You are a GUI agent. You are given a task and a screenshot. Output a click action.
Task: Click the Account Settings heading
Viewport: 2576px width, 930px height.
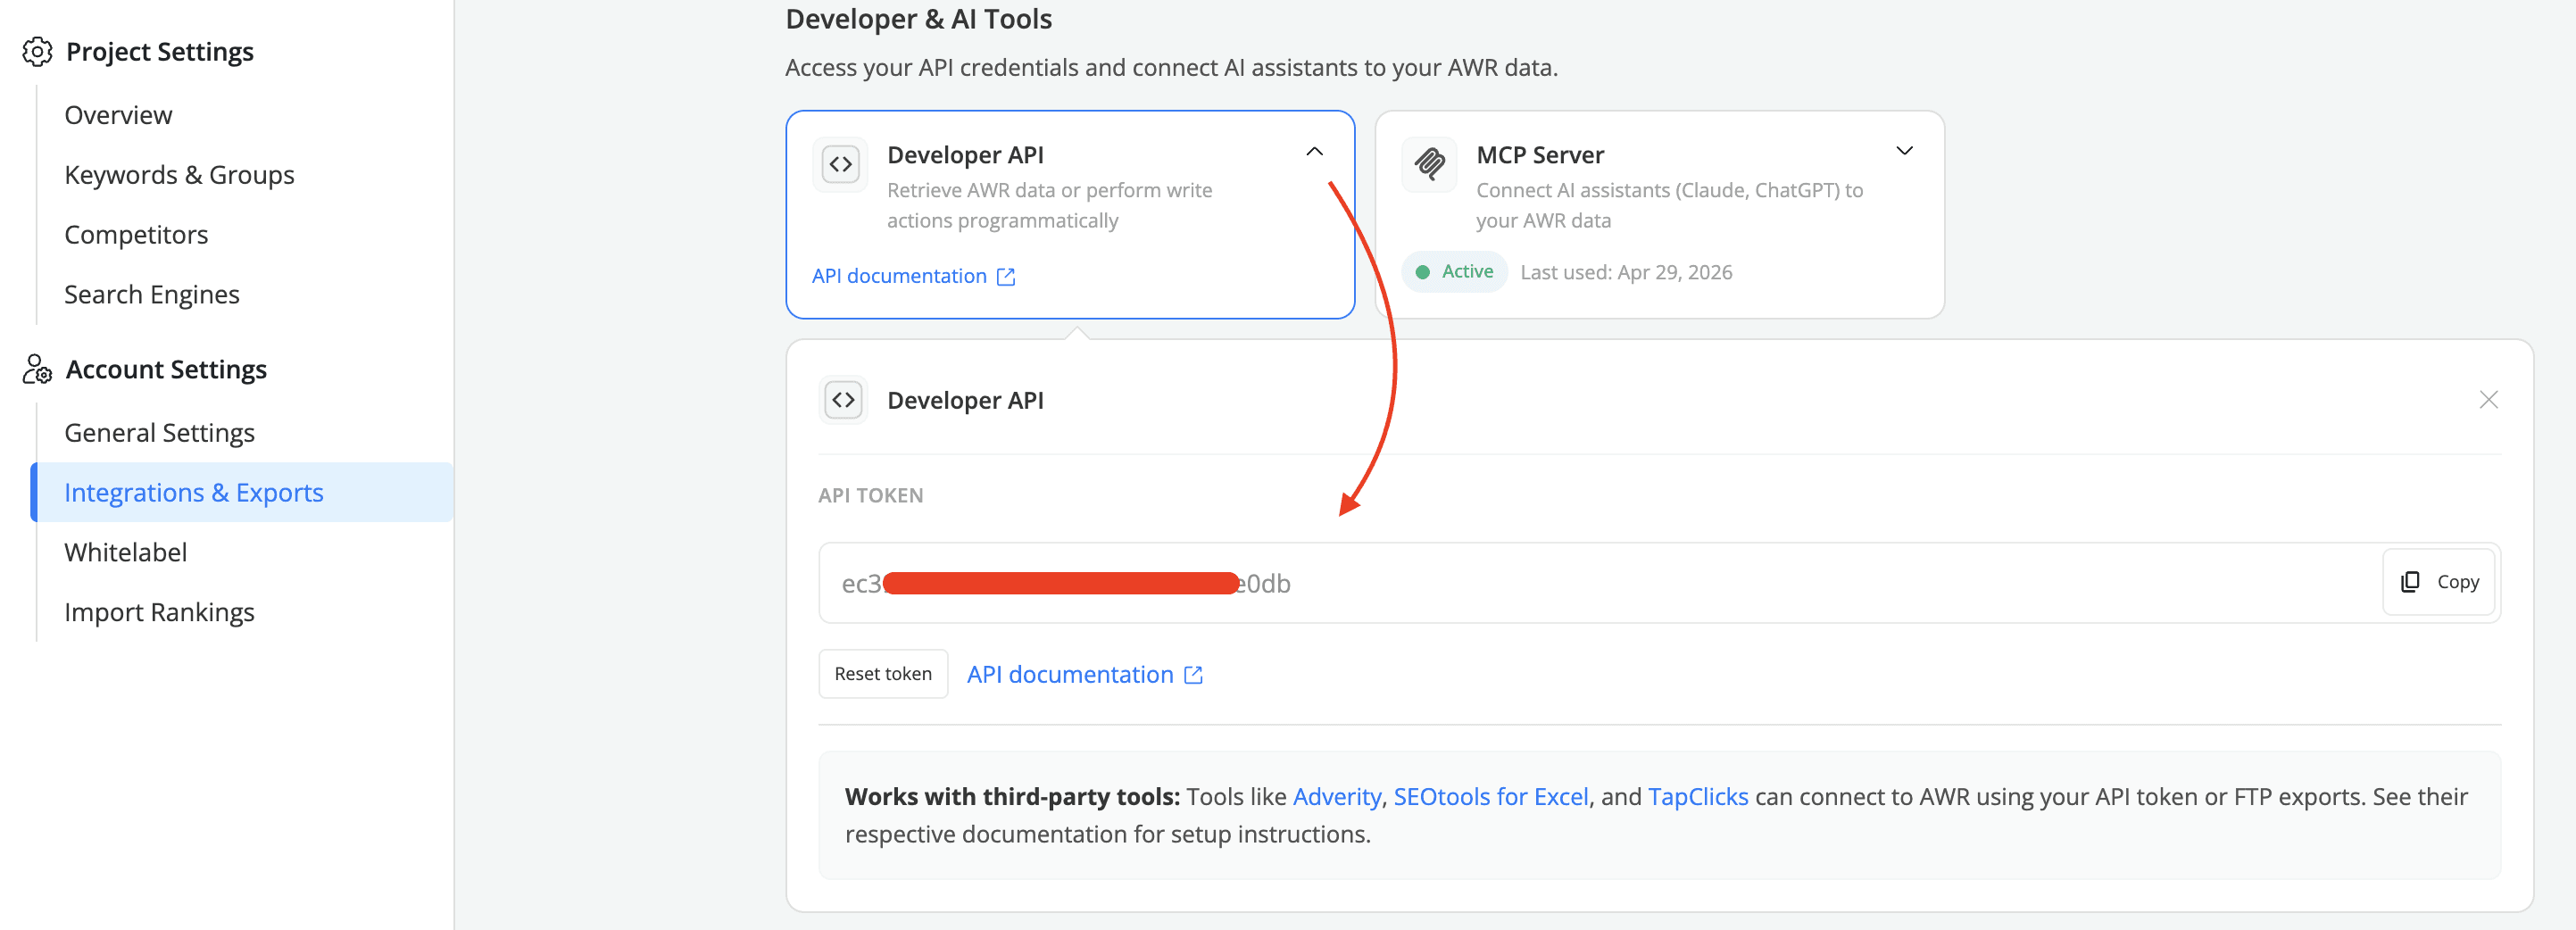point(166,370)
